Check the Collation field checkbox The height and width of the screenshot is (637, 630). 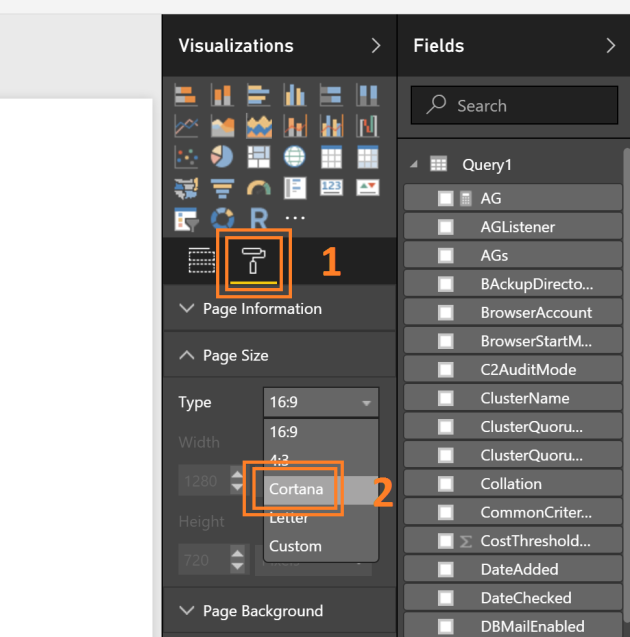pyautogui.click(x=446, y=484)
